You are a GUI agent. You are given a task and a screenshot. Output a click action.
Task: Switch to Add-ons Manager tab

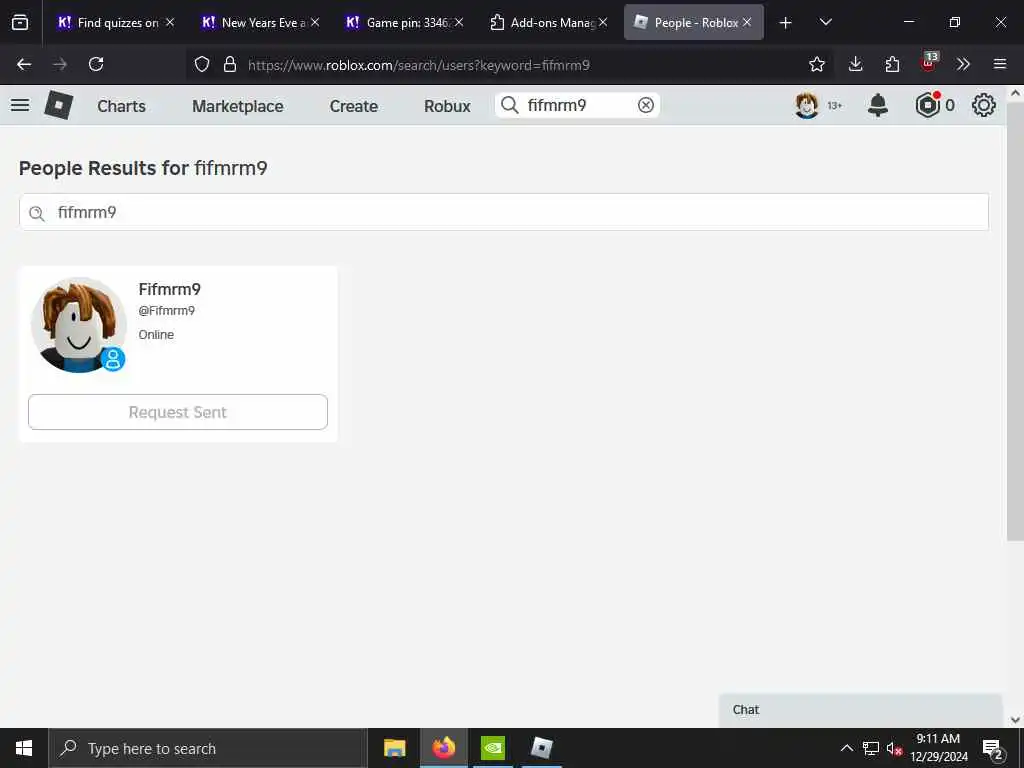pyautogui.click(x=542, y=23)
